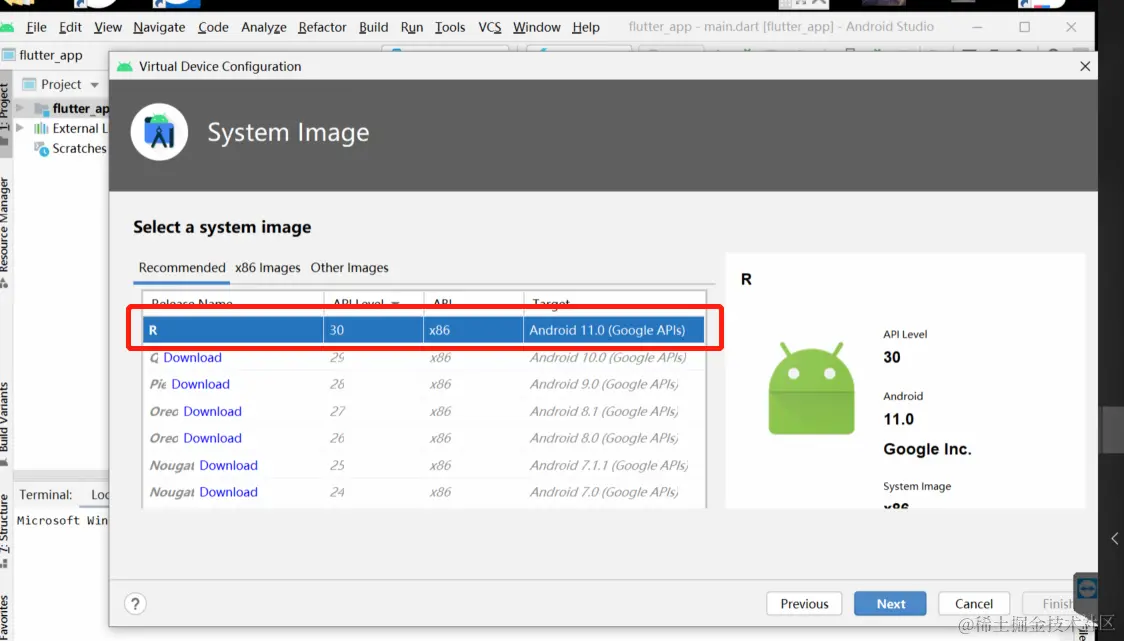
Task: Open the Build menu
Action: (x=373, y=27)
